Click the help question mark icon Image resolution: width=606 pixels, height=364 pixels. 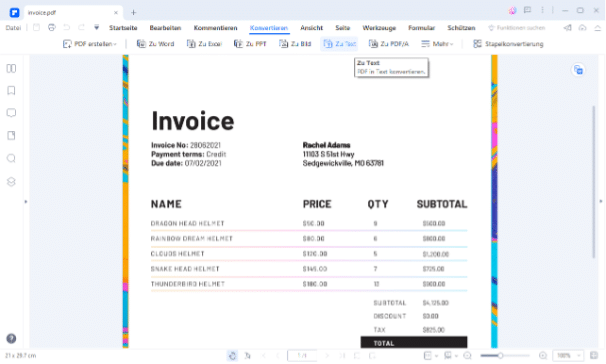coord(11,338)
